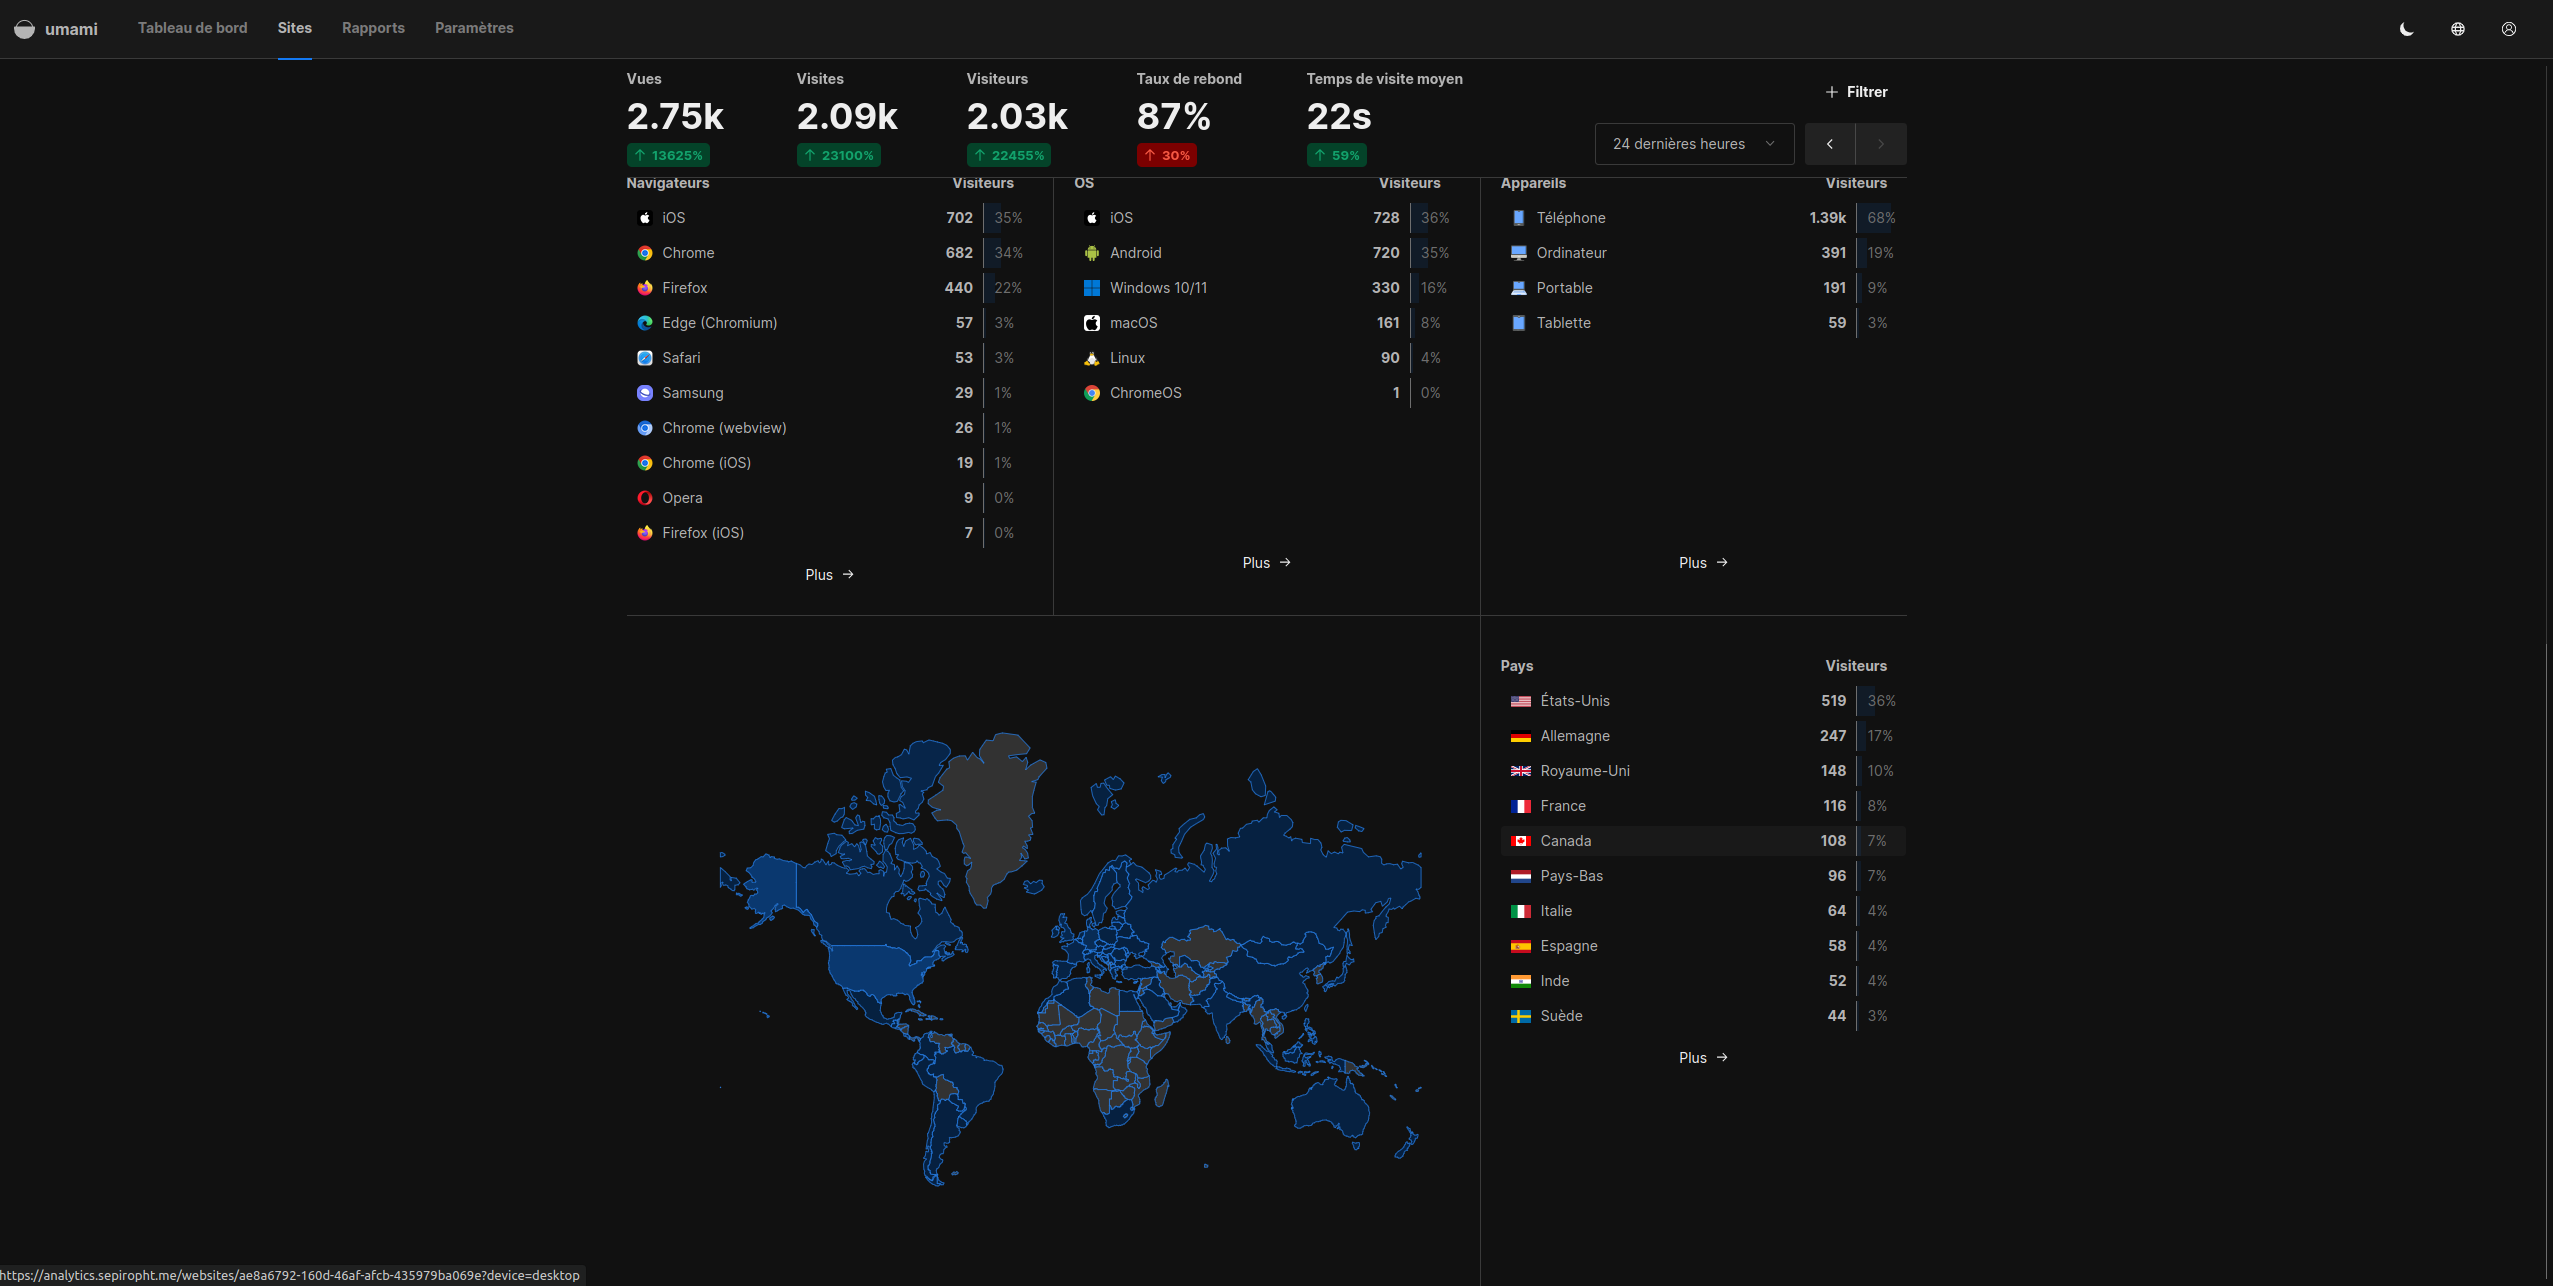This screenshot has height=1286, width=2553.
Task: Click the previous period chevron
Action: point(1830,143)
